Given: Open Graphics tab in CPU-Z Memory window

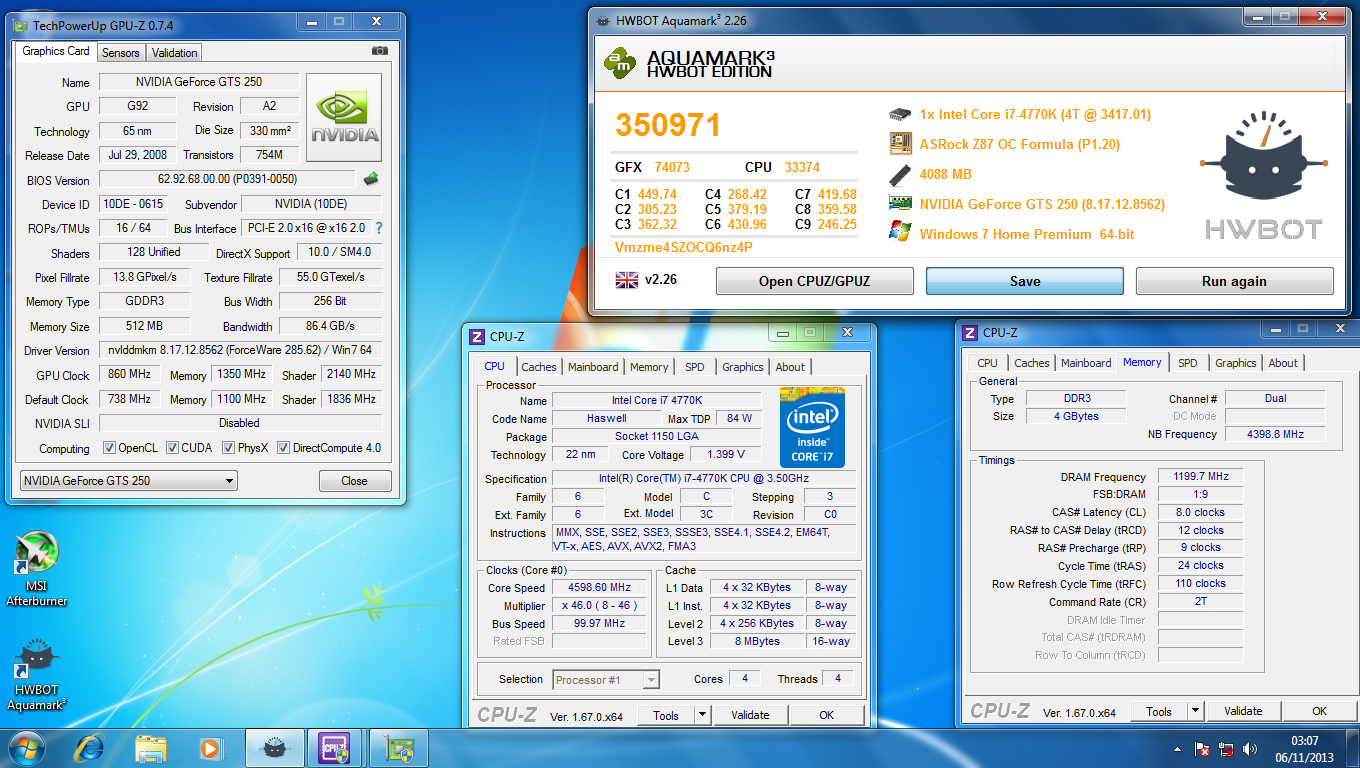Looking at the screenshot, I should coord(1236,363).
